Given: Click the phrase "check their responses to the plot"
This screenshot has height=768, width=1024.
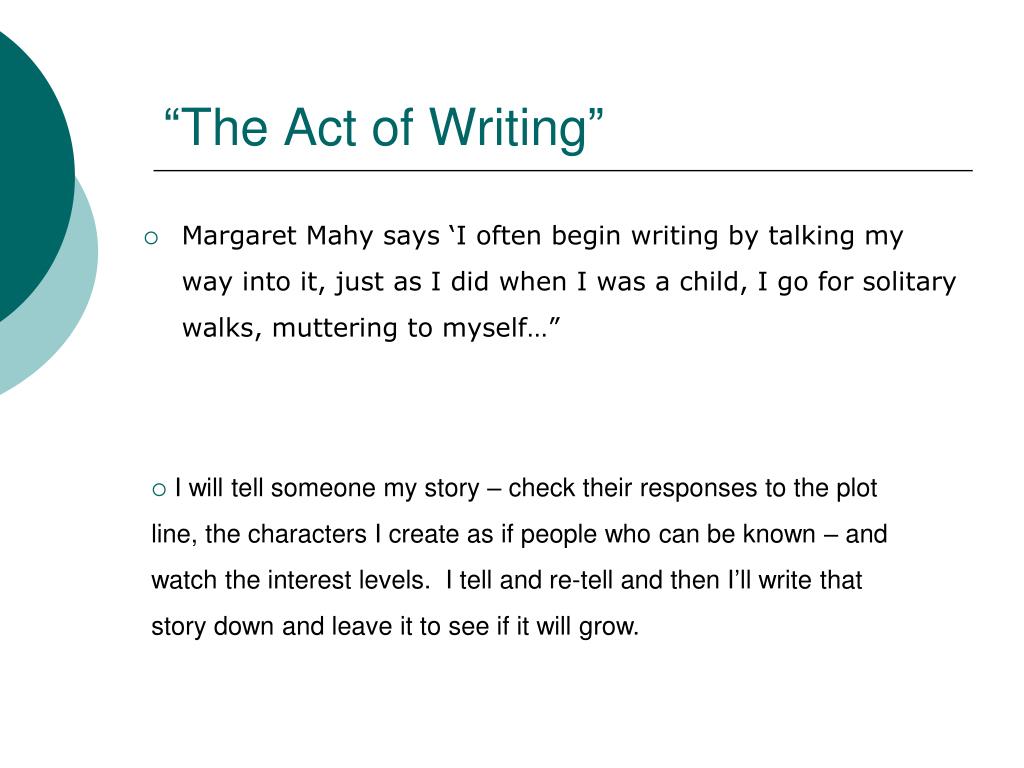Looking at the screenshot, I should (692, 488).
